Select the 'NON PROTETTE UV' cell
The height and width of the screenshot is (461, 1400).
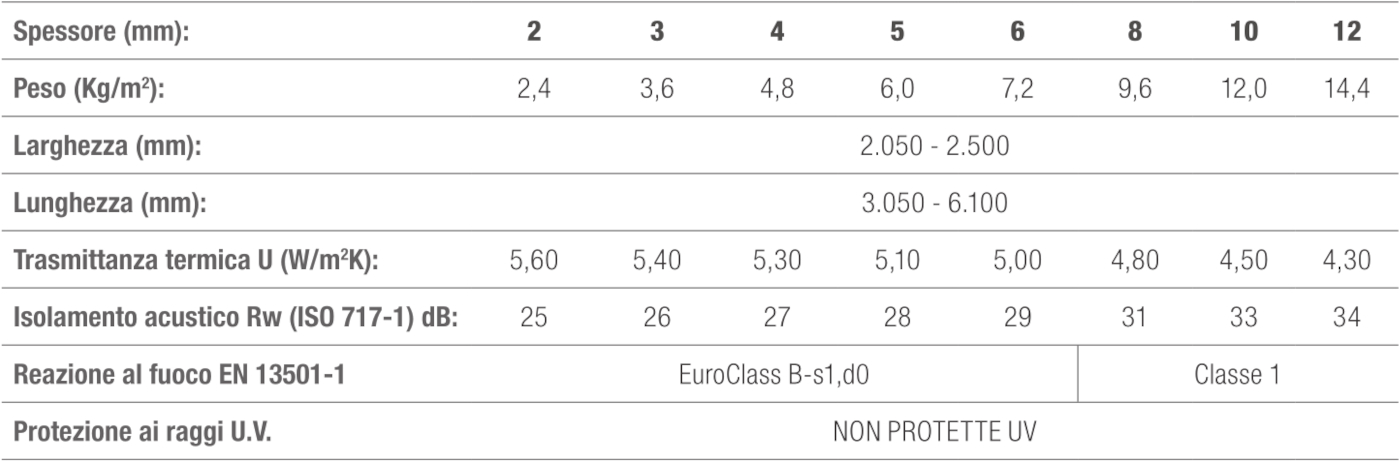[935, 433]
